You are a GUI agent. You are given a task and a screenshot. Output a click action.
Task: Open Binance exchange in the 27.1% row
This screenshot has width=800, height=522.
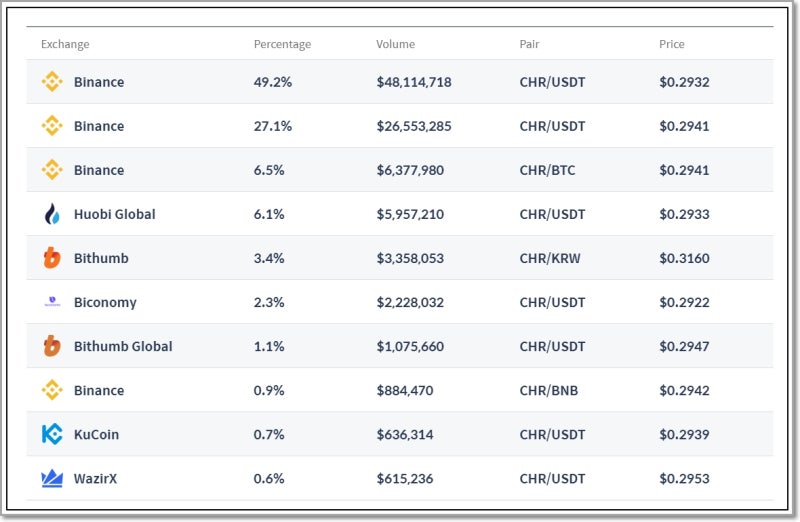(x=99, y=126)
